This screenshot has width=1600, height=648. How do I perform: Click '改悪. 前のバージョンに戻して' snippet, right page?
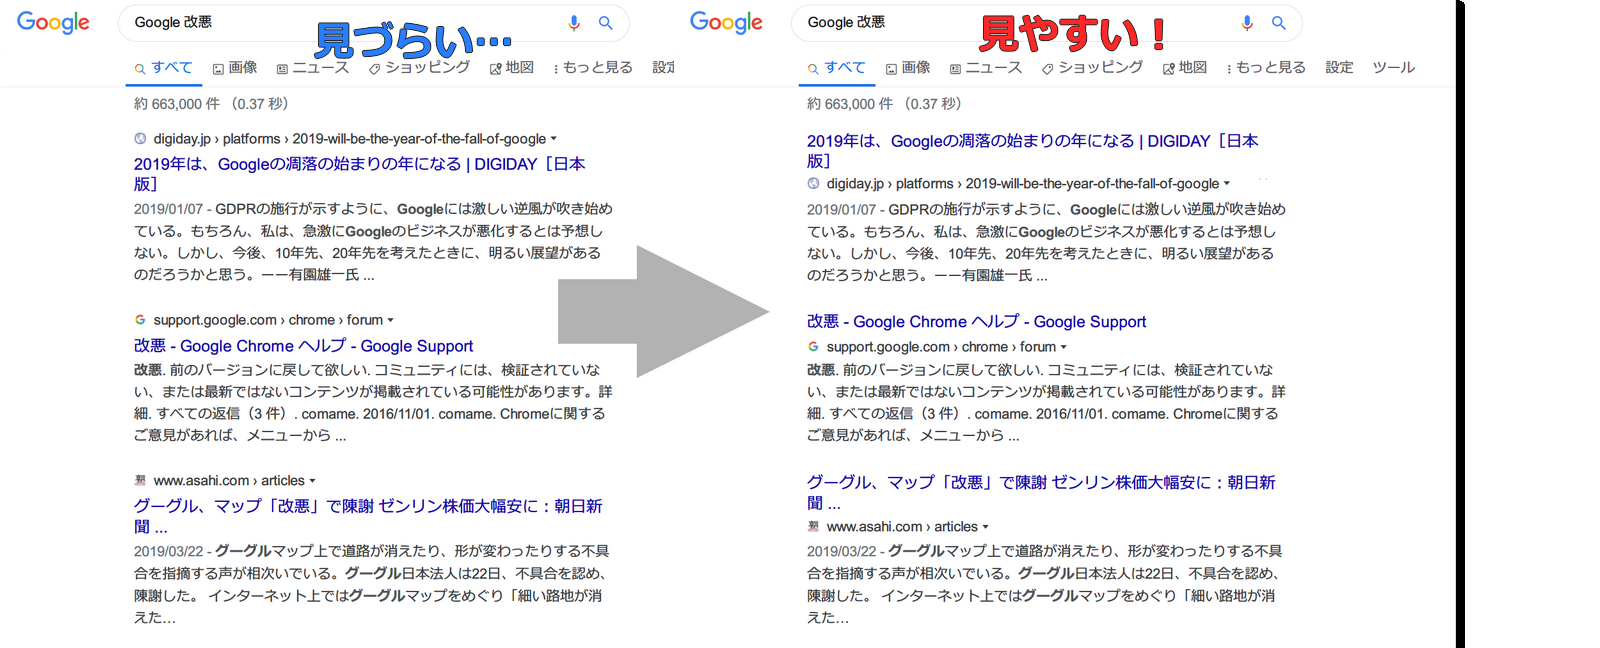pyautogui.click(x=1046, y=403)
